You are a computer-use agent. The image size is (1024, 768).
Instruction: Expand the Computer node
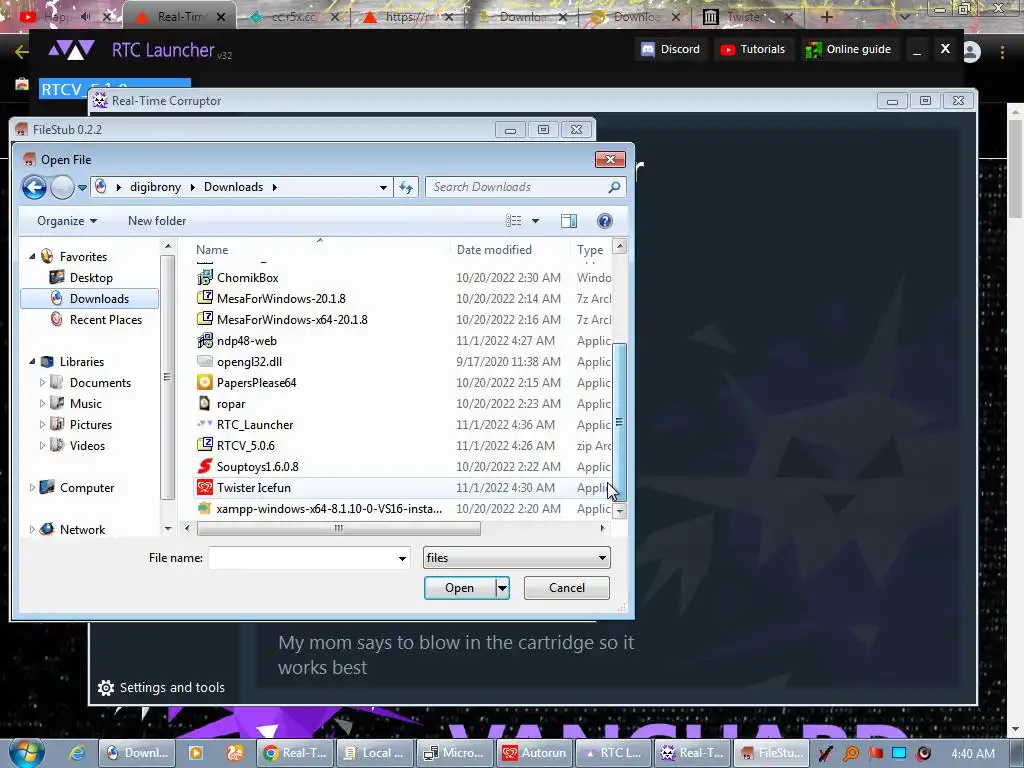[32, 487]
